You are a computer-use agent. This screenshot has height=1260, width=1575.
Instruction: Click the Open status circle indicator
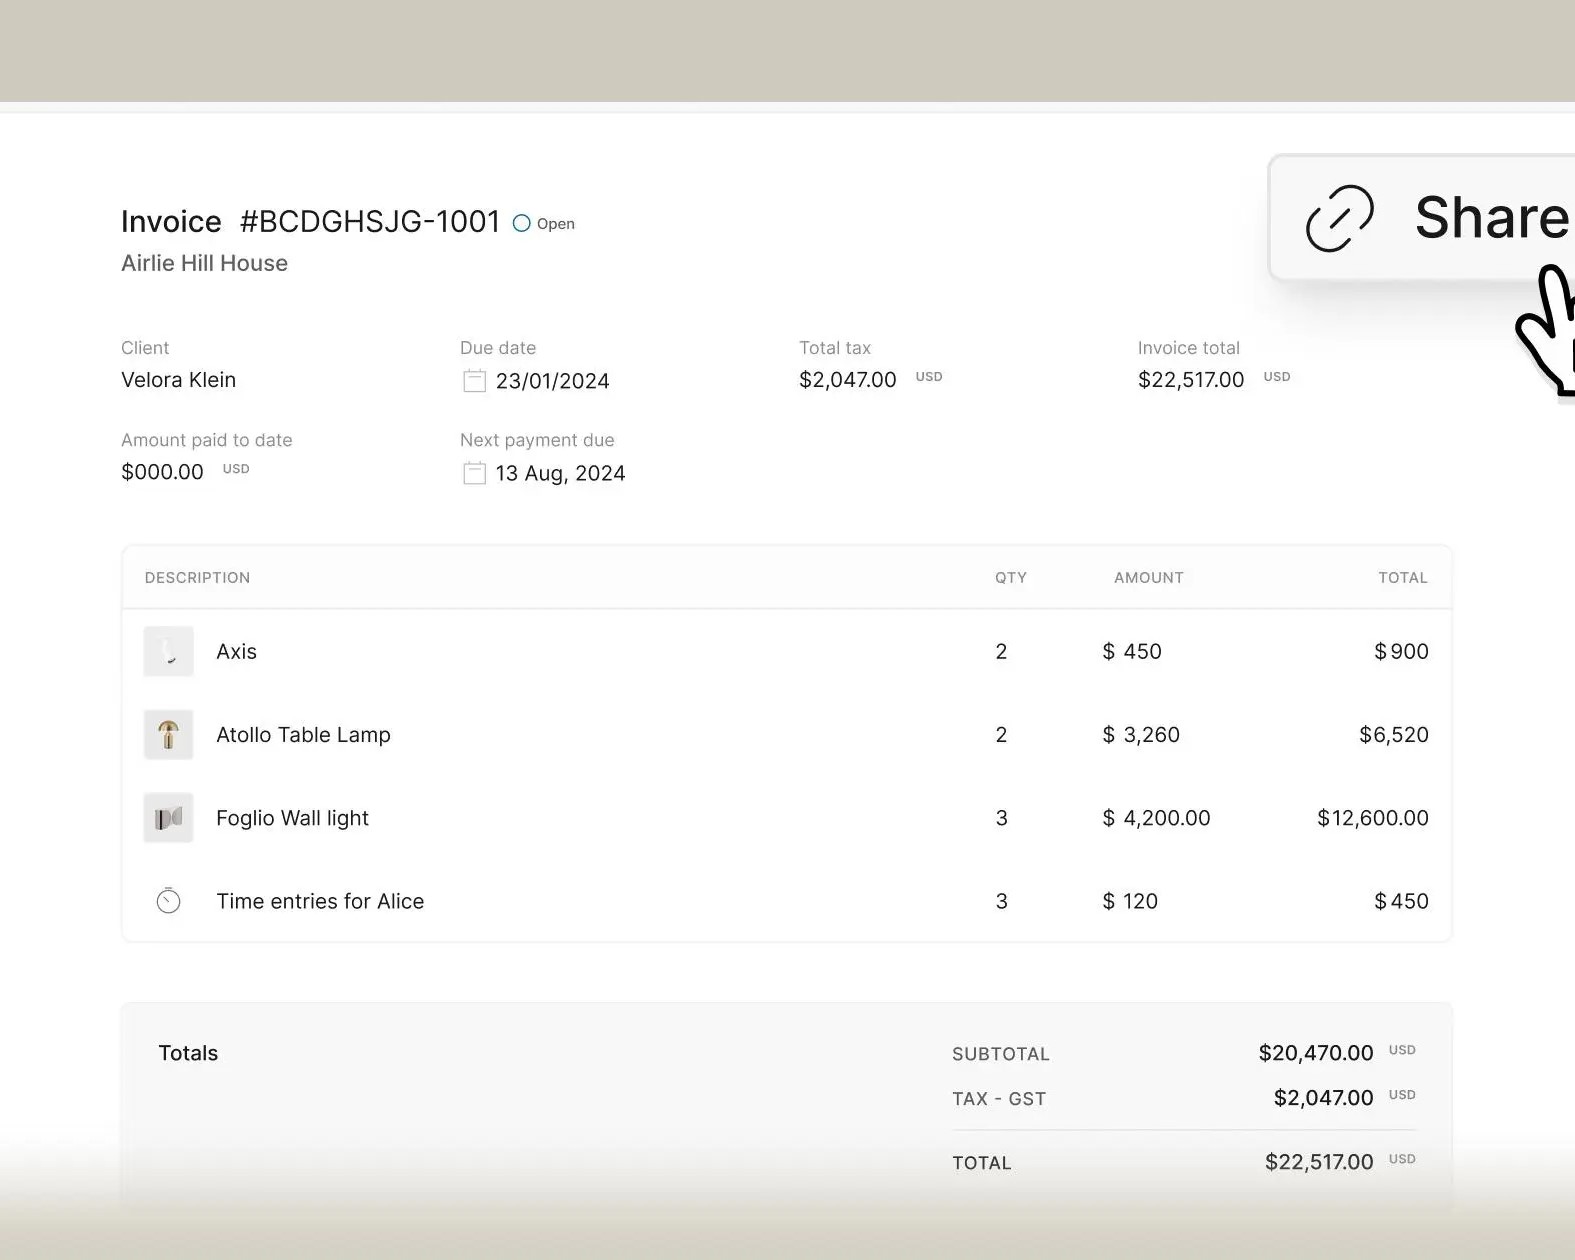click(x=521, y=223)
